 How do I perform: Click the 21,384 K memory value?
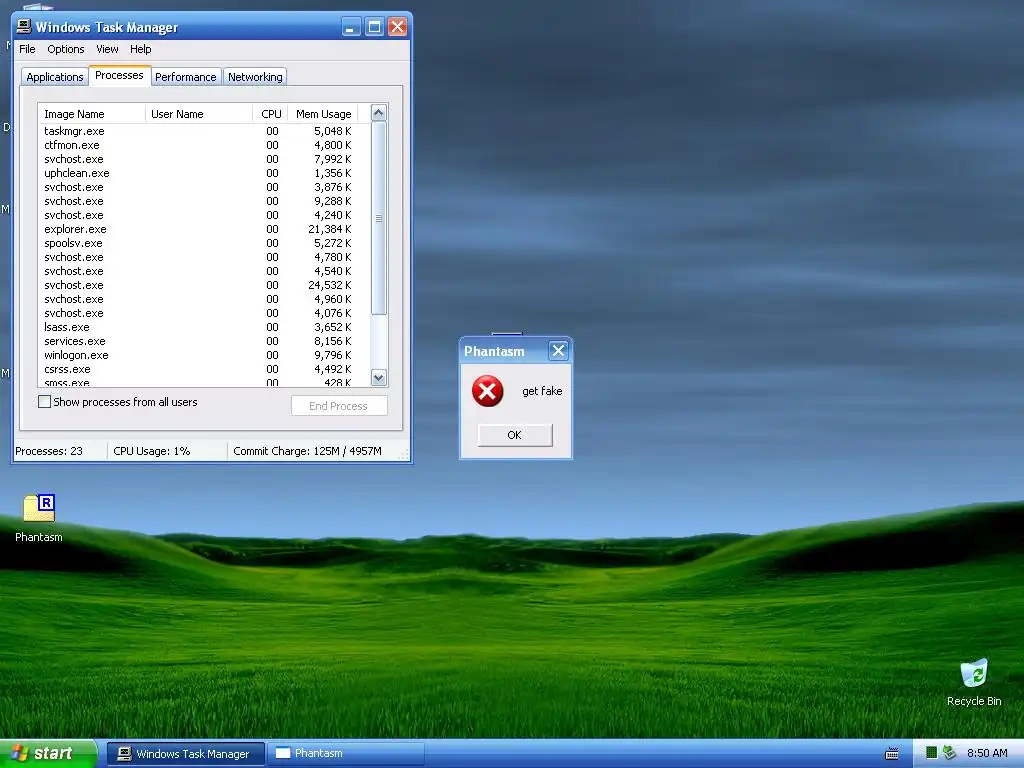(330, 229)
